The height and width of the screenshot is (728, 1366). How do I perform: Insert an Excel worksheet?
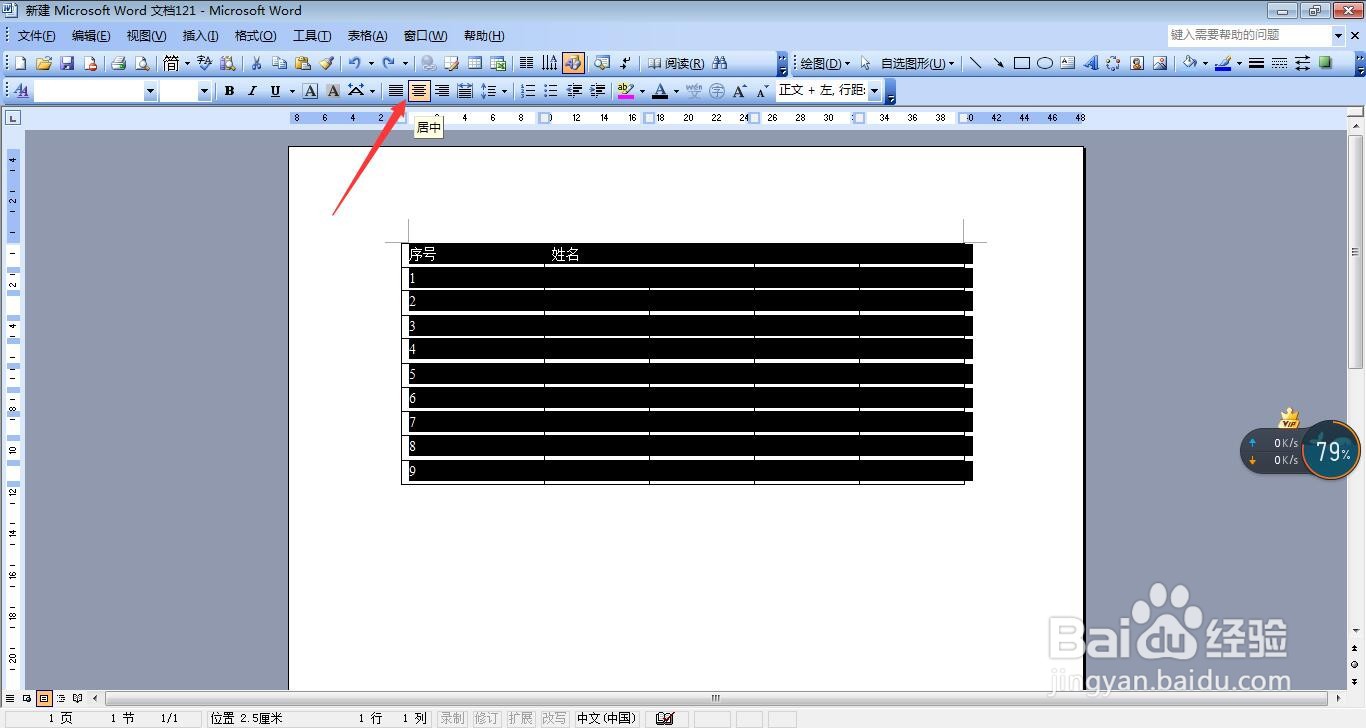498,63
